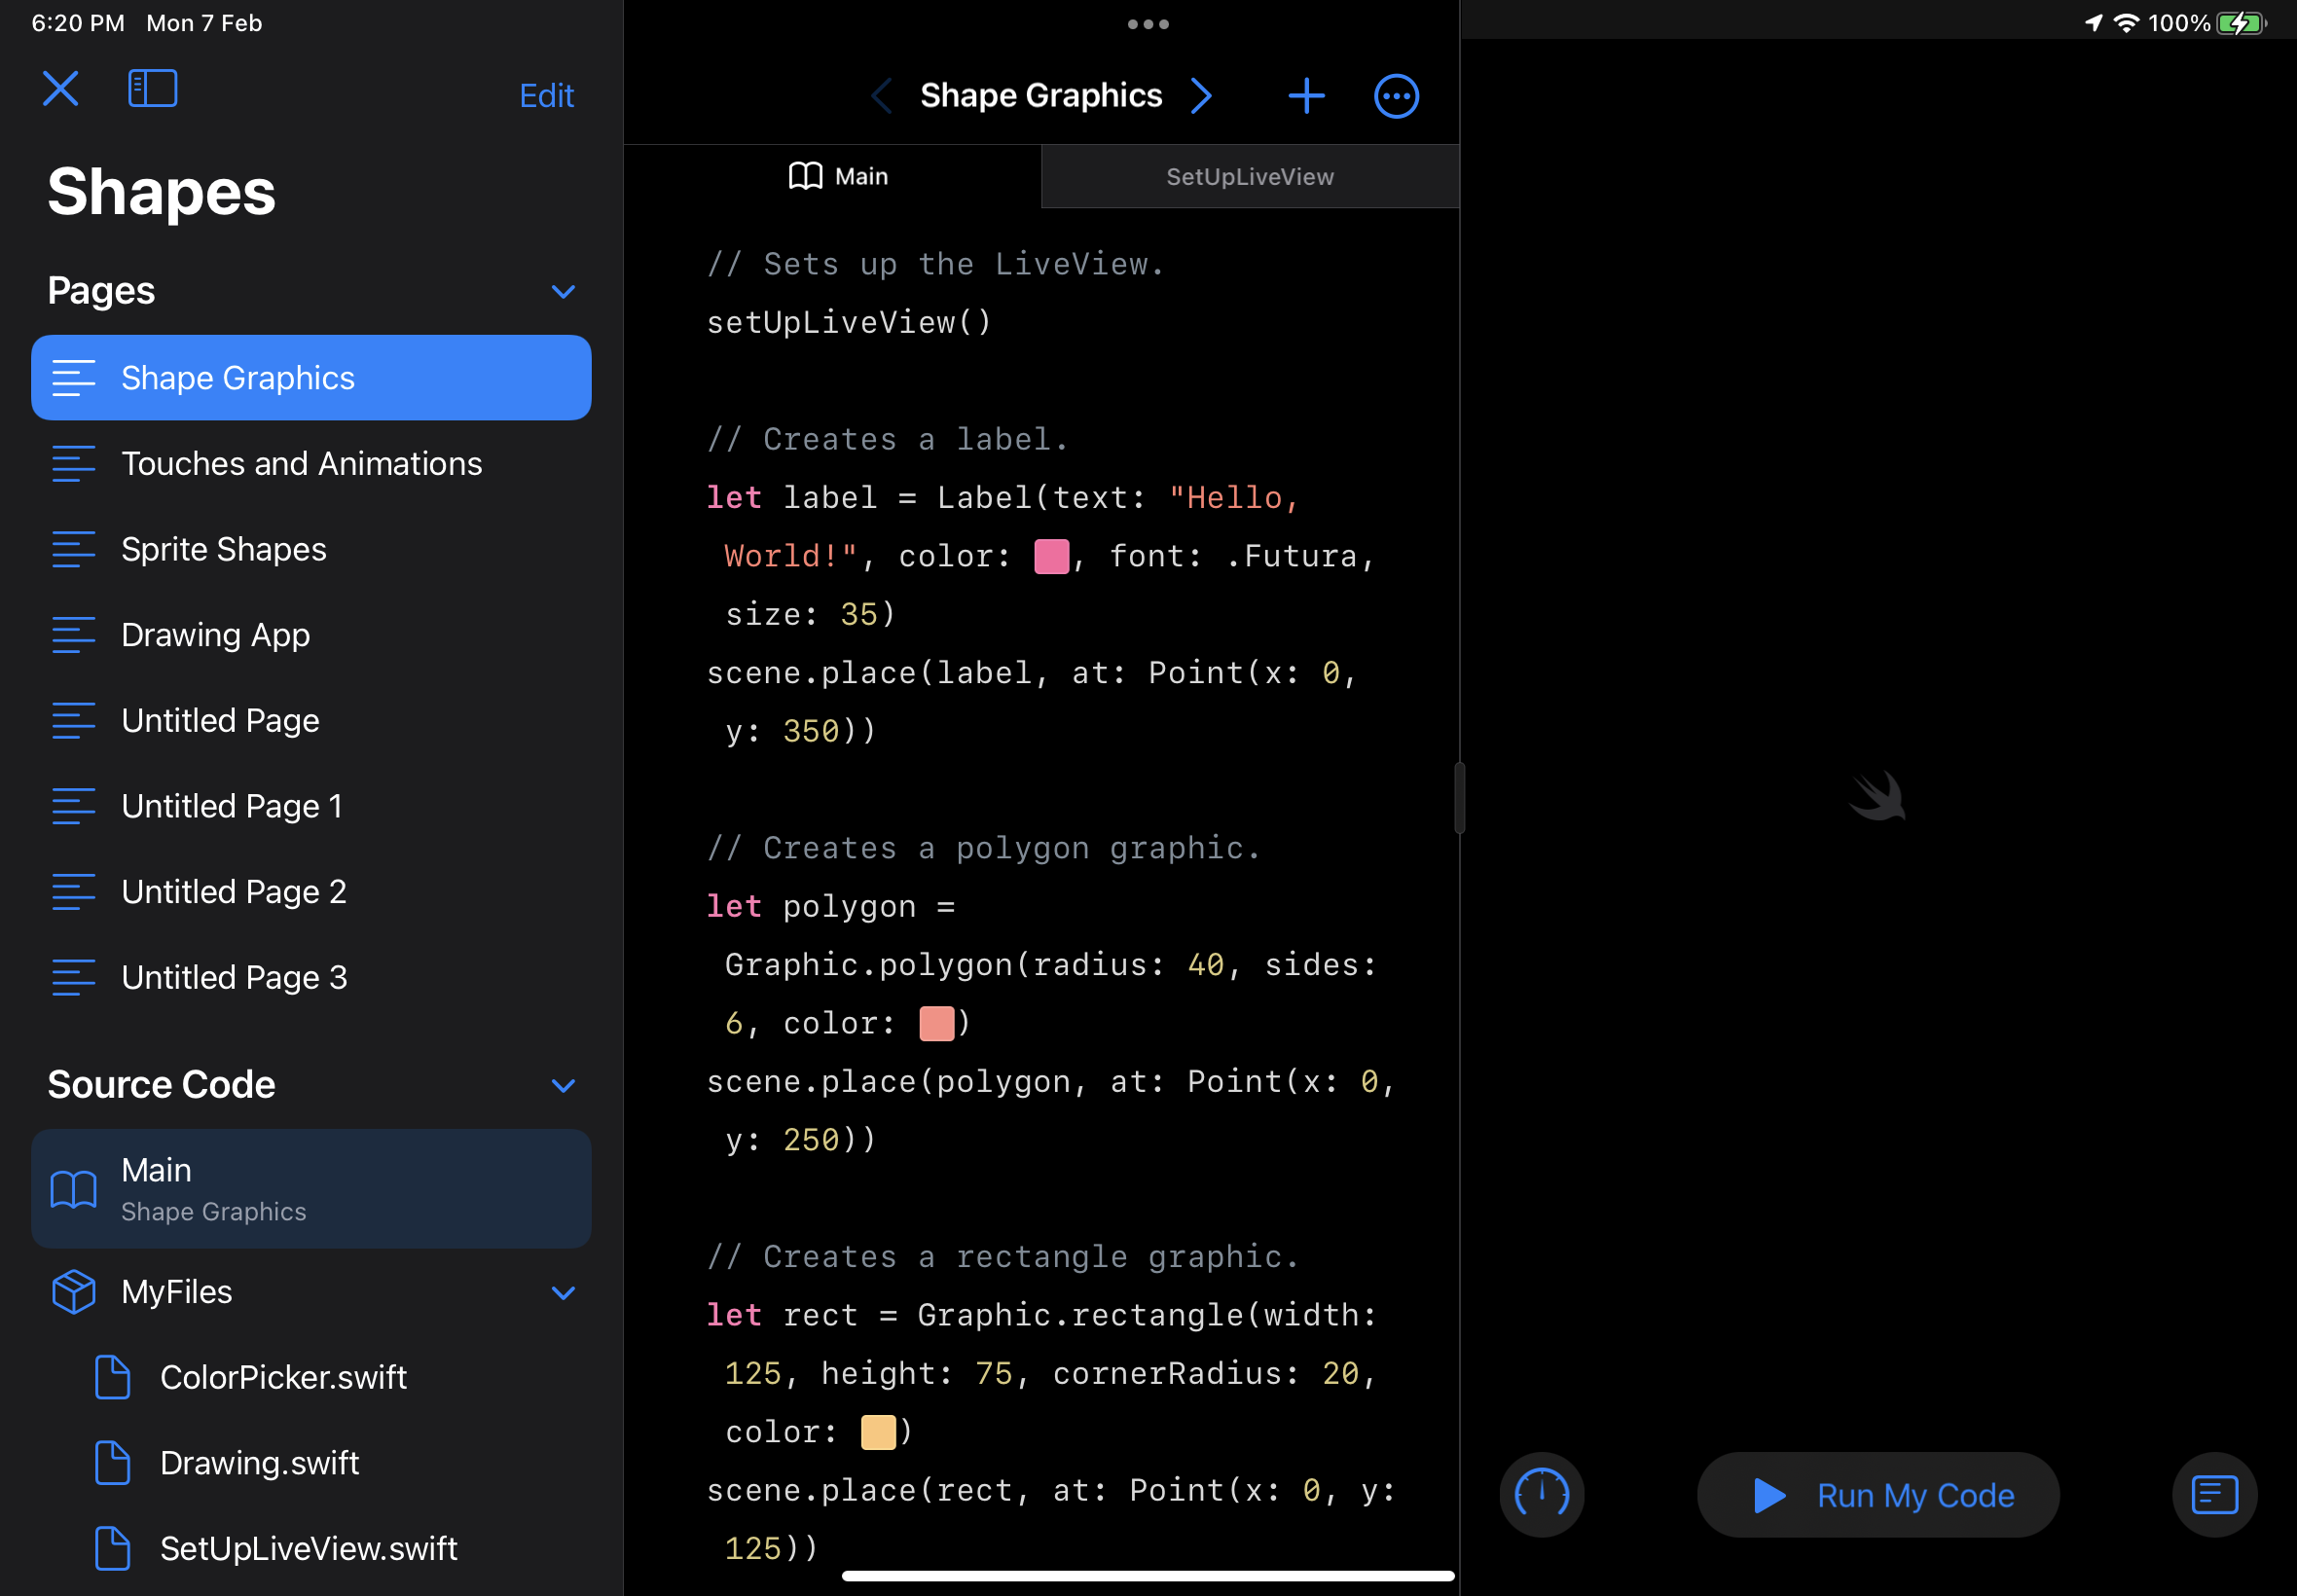Tap the Edit button in sidebar

pyautogui.click(x=546, y=96)
